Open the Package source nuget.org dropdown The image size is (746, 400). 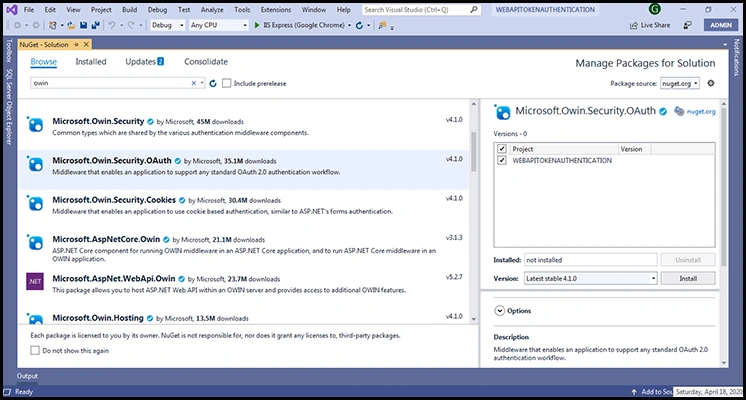click(x=680, y=83)
